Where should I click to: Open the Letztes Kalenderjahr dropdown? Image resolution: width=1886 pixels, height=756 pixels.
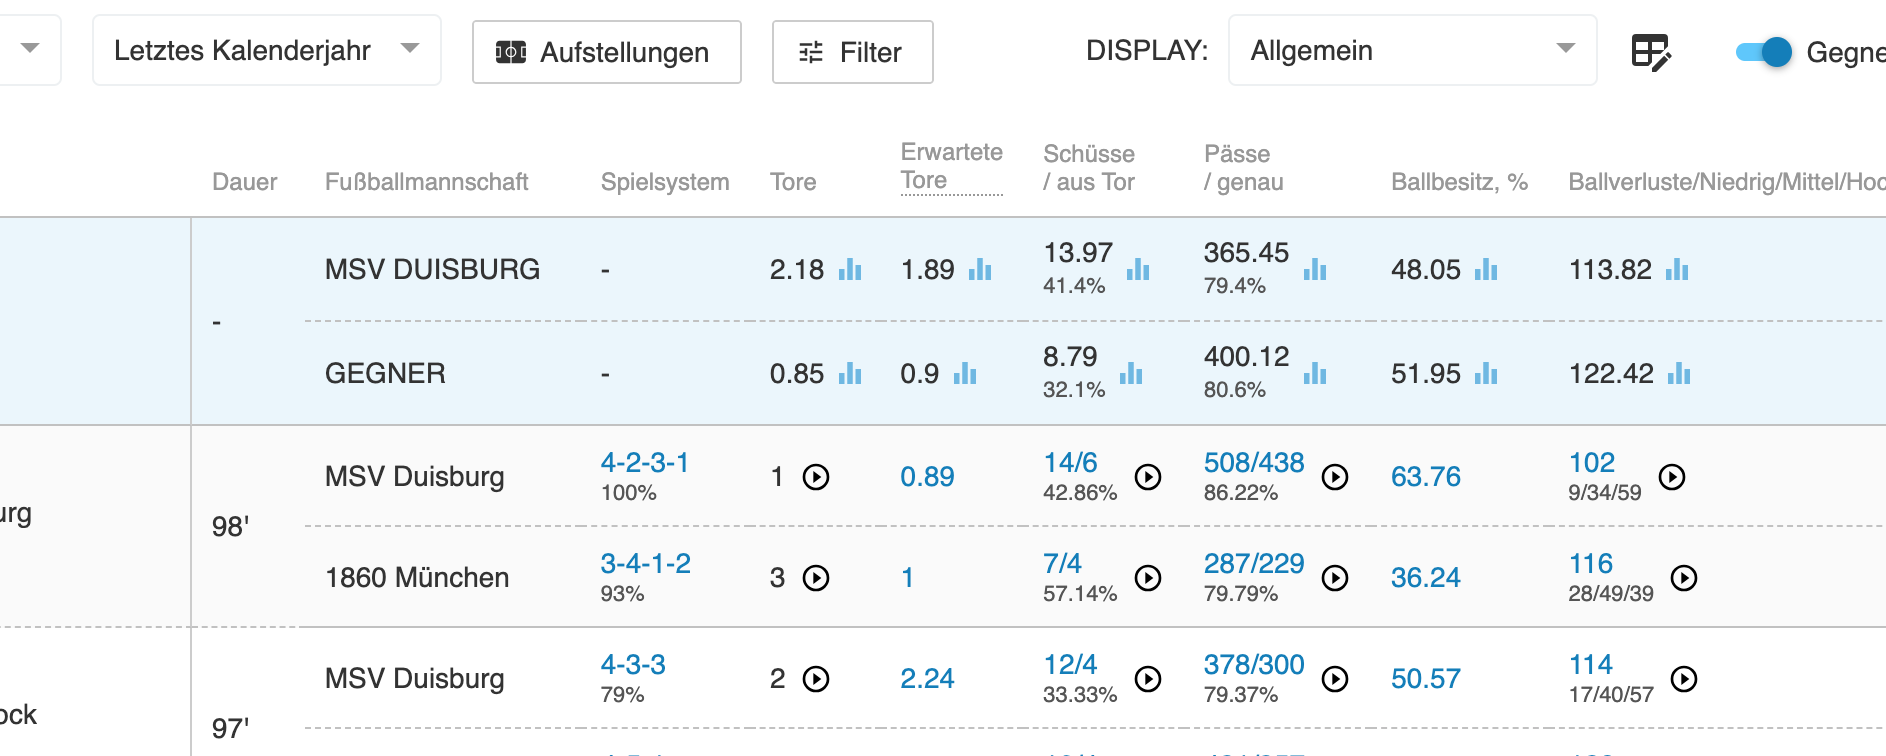point(266,50)
